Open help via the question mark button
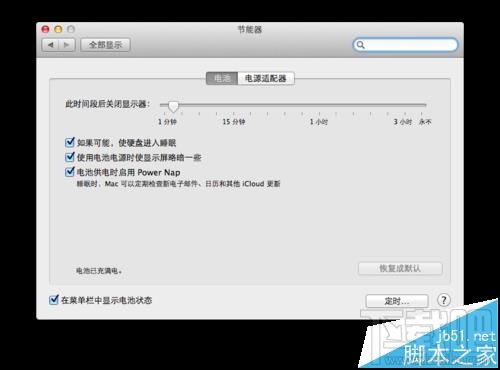 tap(443, 300)
